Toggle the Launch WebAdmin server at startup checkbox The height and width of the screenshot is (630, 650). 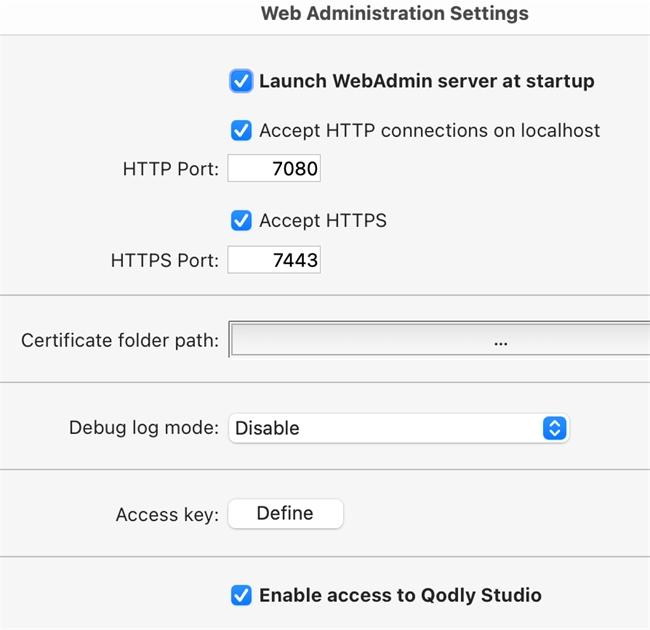(x=241, y=81)
